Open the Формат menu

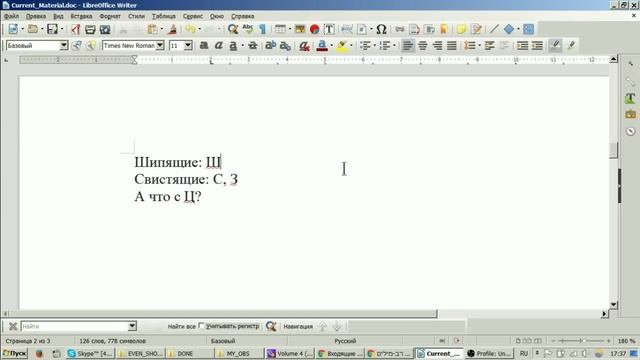click(x=110, y=16)
